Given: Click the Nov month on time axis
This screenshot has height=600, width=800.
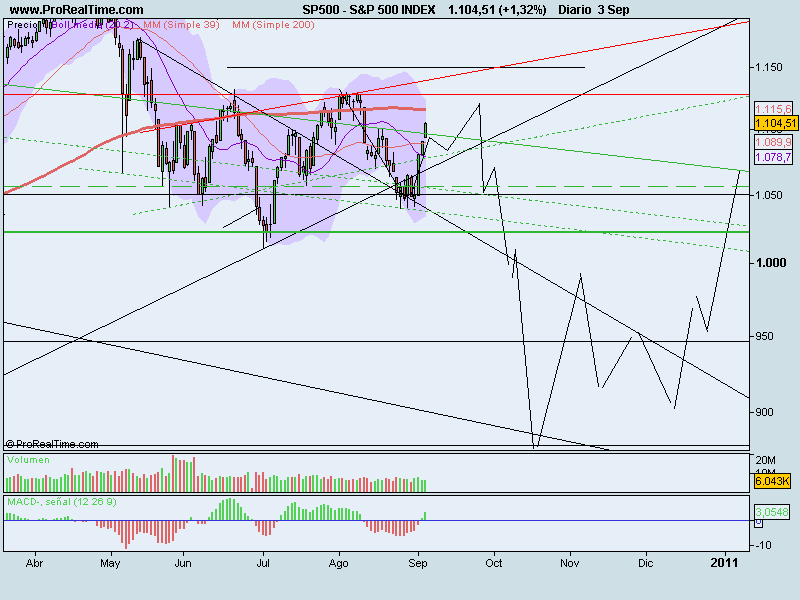Looking at the screenshot, I should 569,563.
